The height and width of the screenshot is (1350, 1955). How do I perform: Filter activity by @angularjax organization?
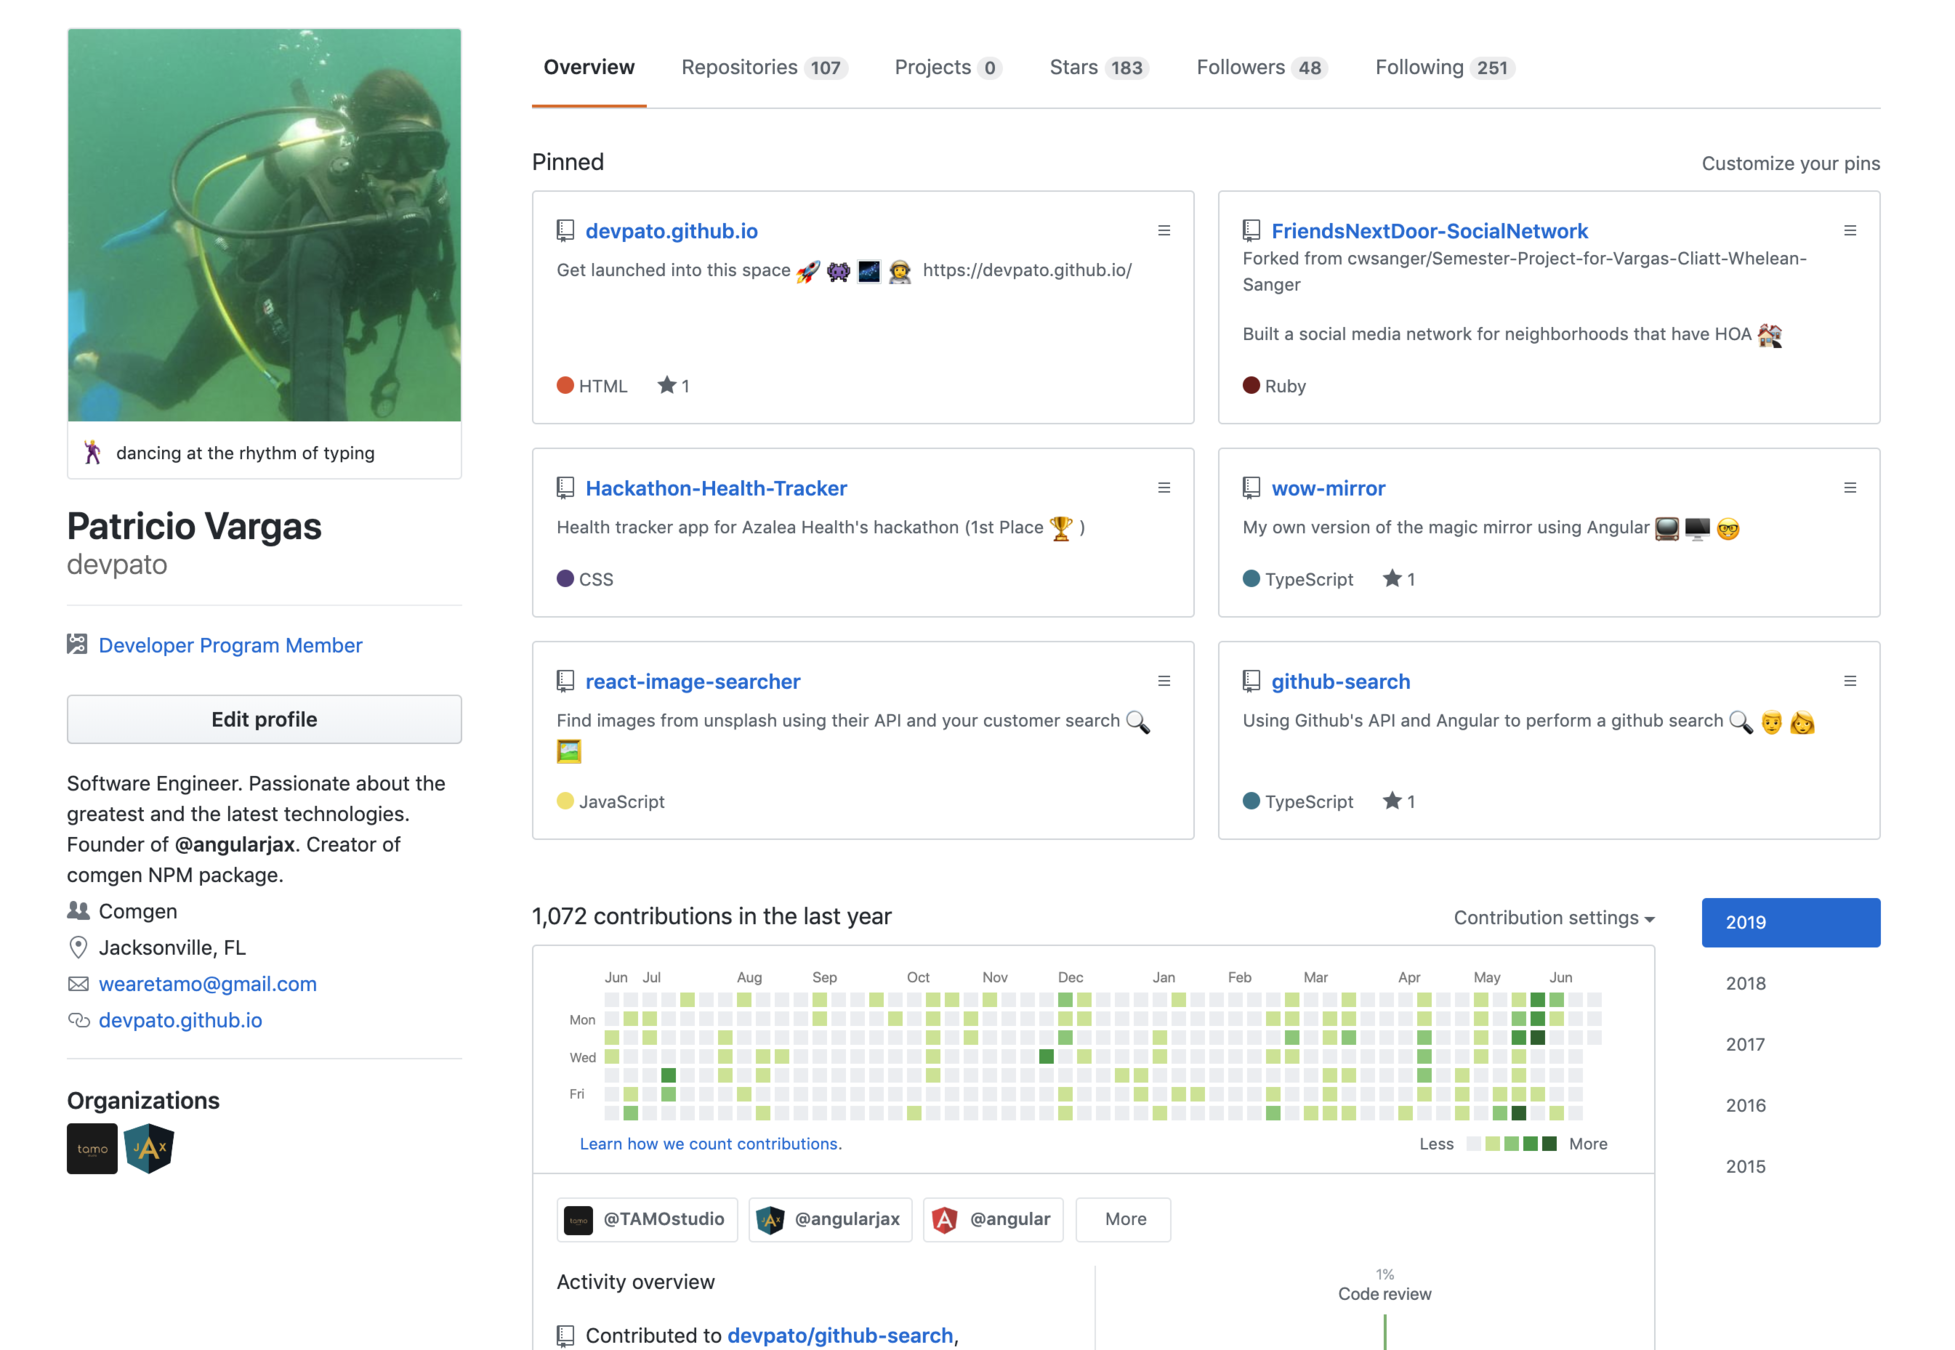pos(830,1219)
